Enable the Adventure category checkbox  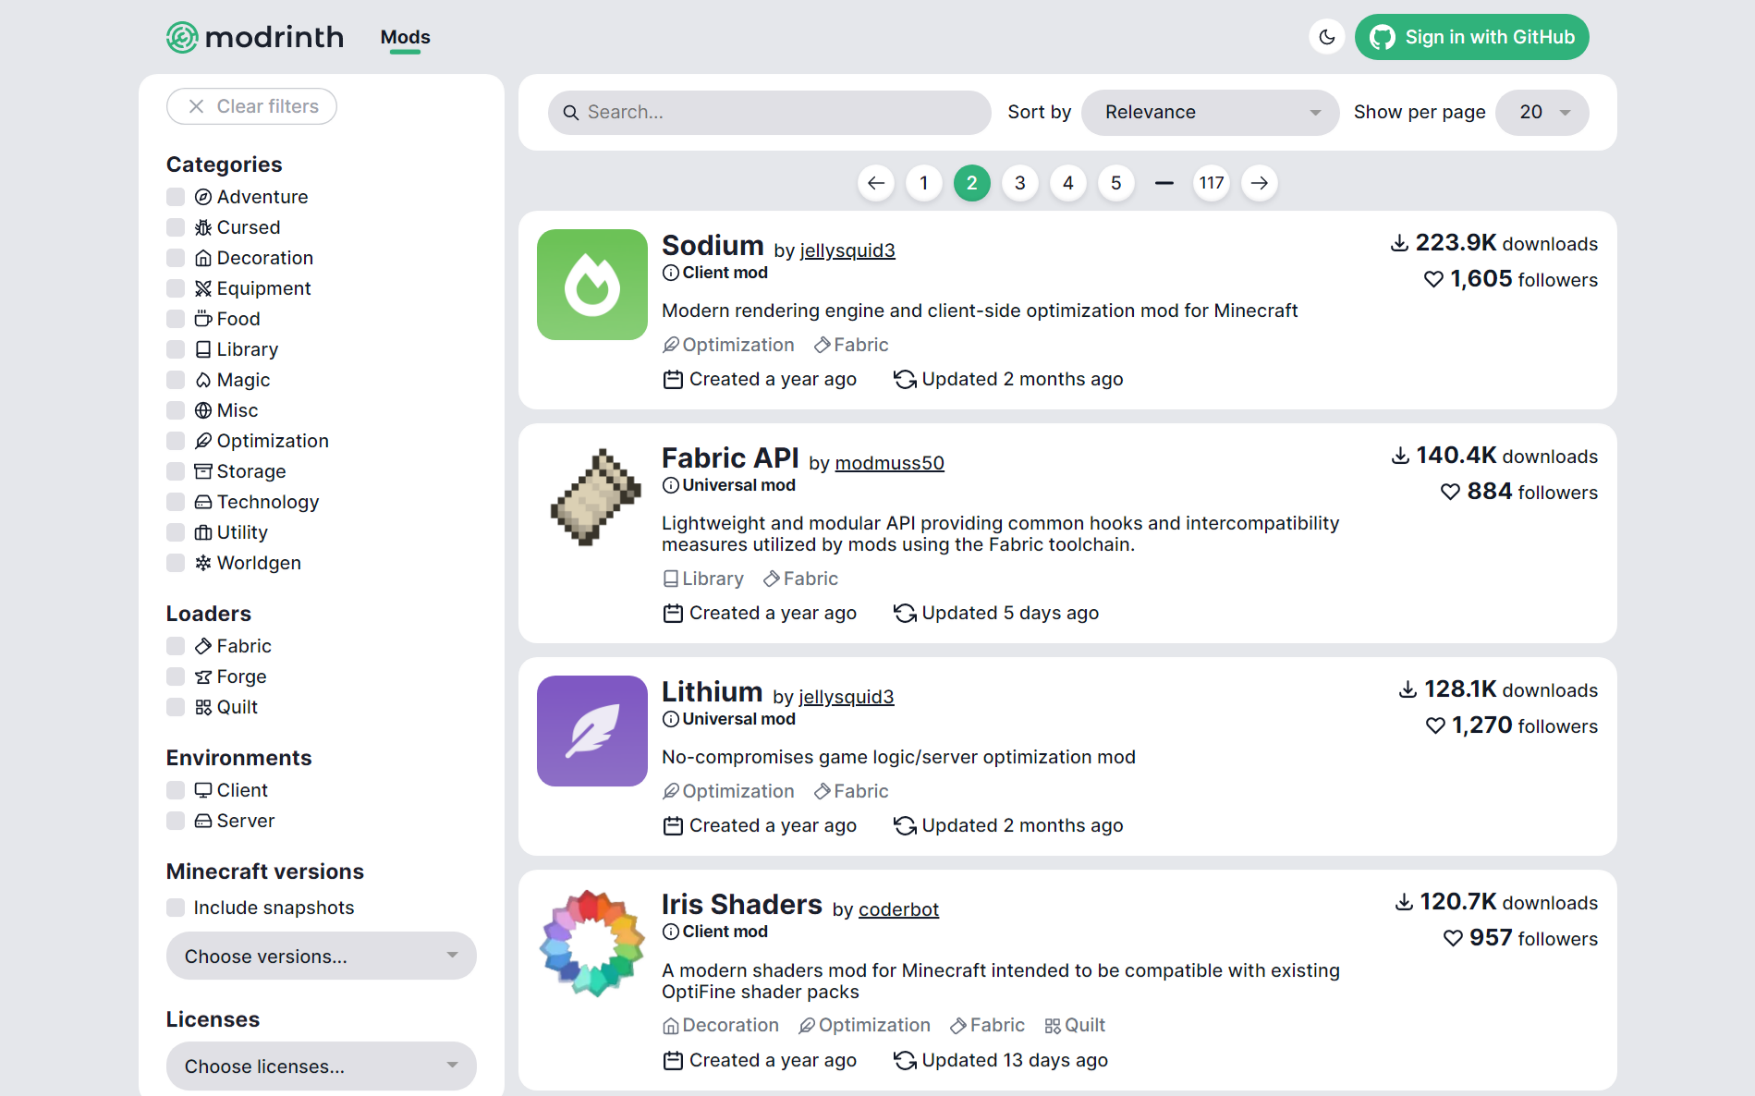(176, 197)
